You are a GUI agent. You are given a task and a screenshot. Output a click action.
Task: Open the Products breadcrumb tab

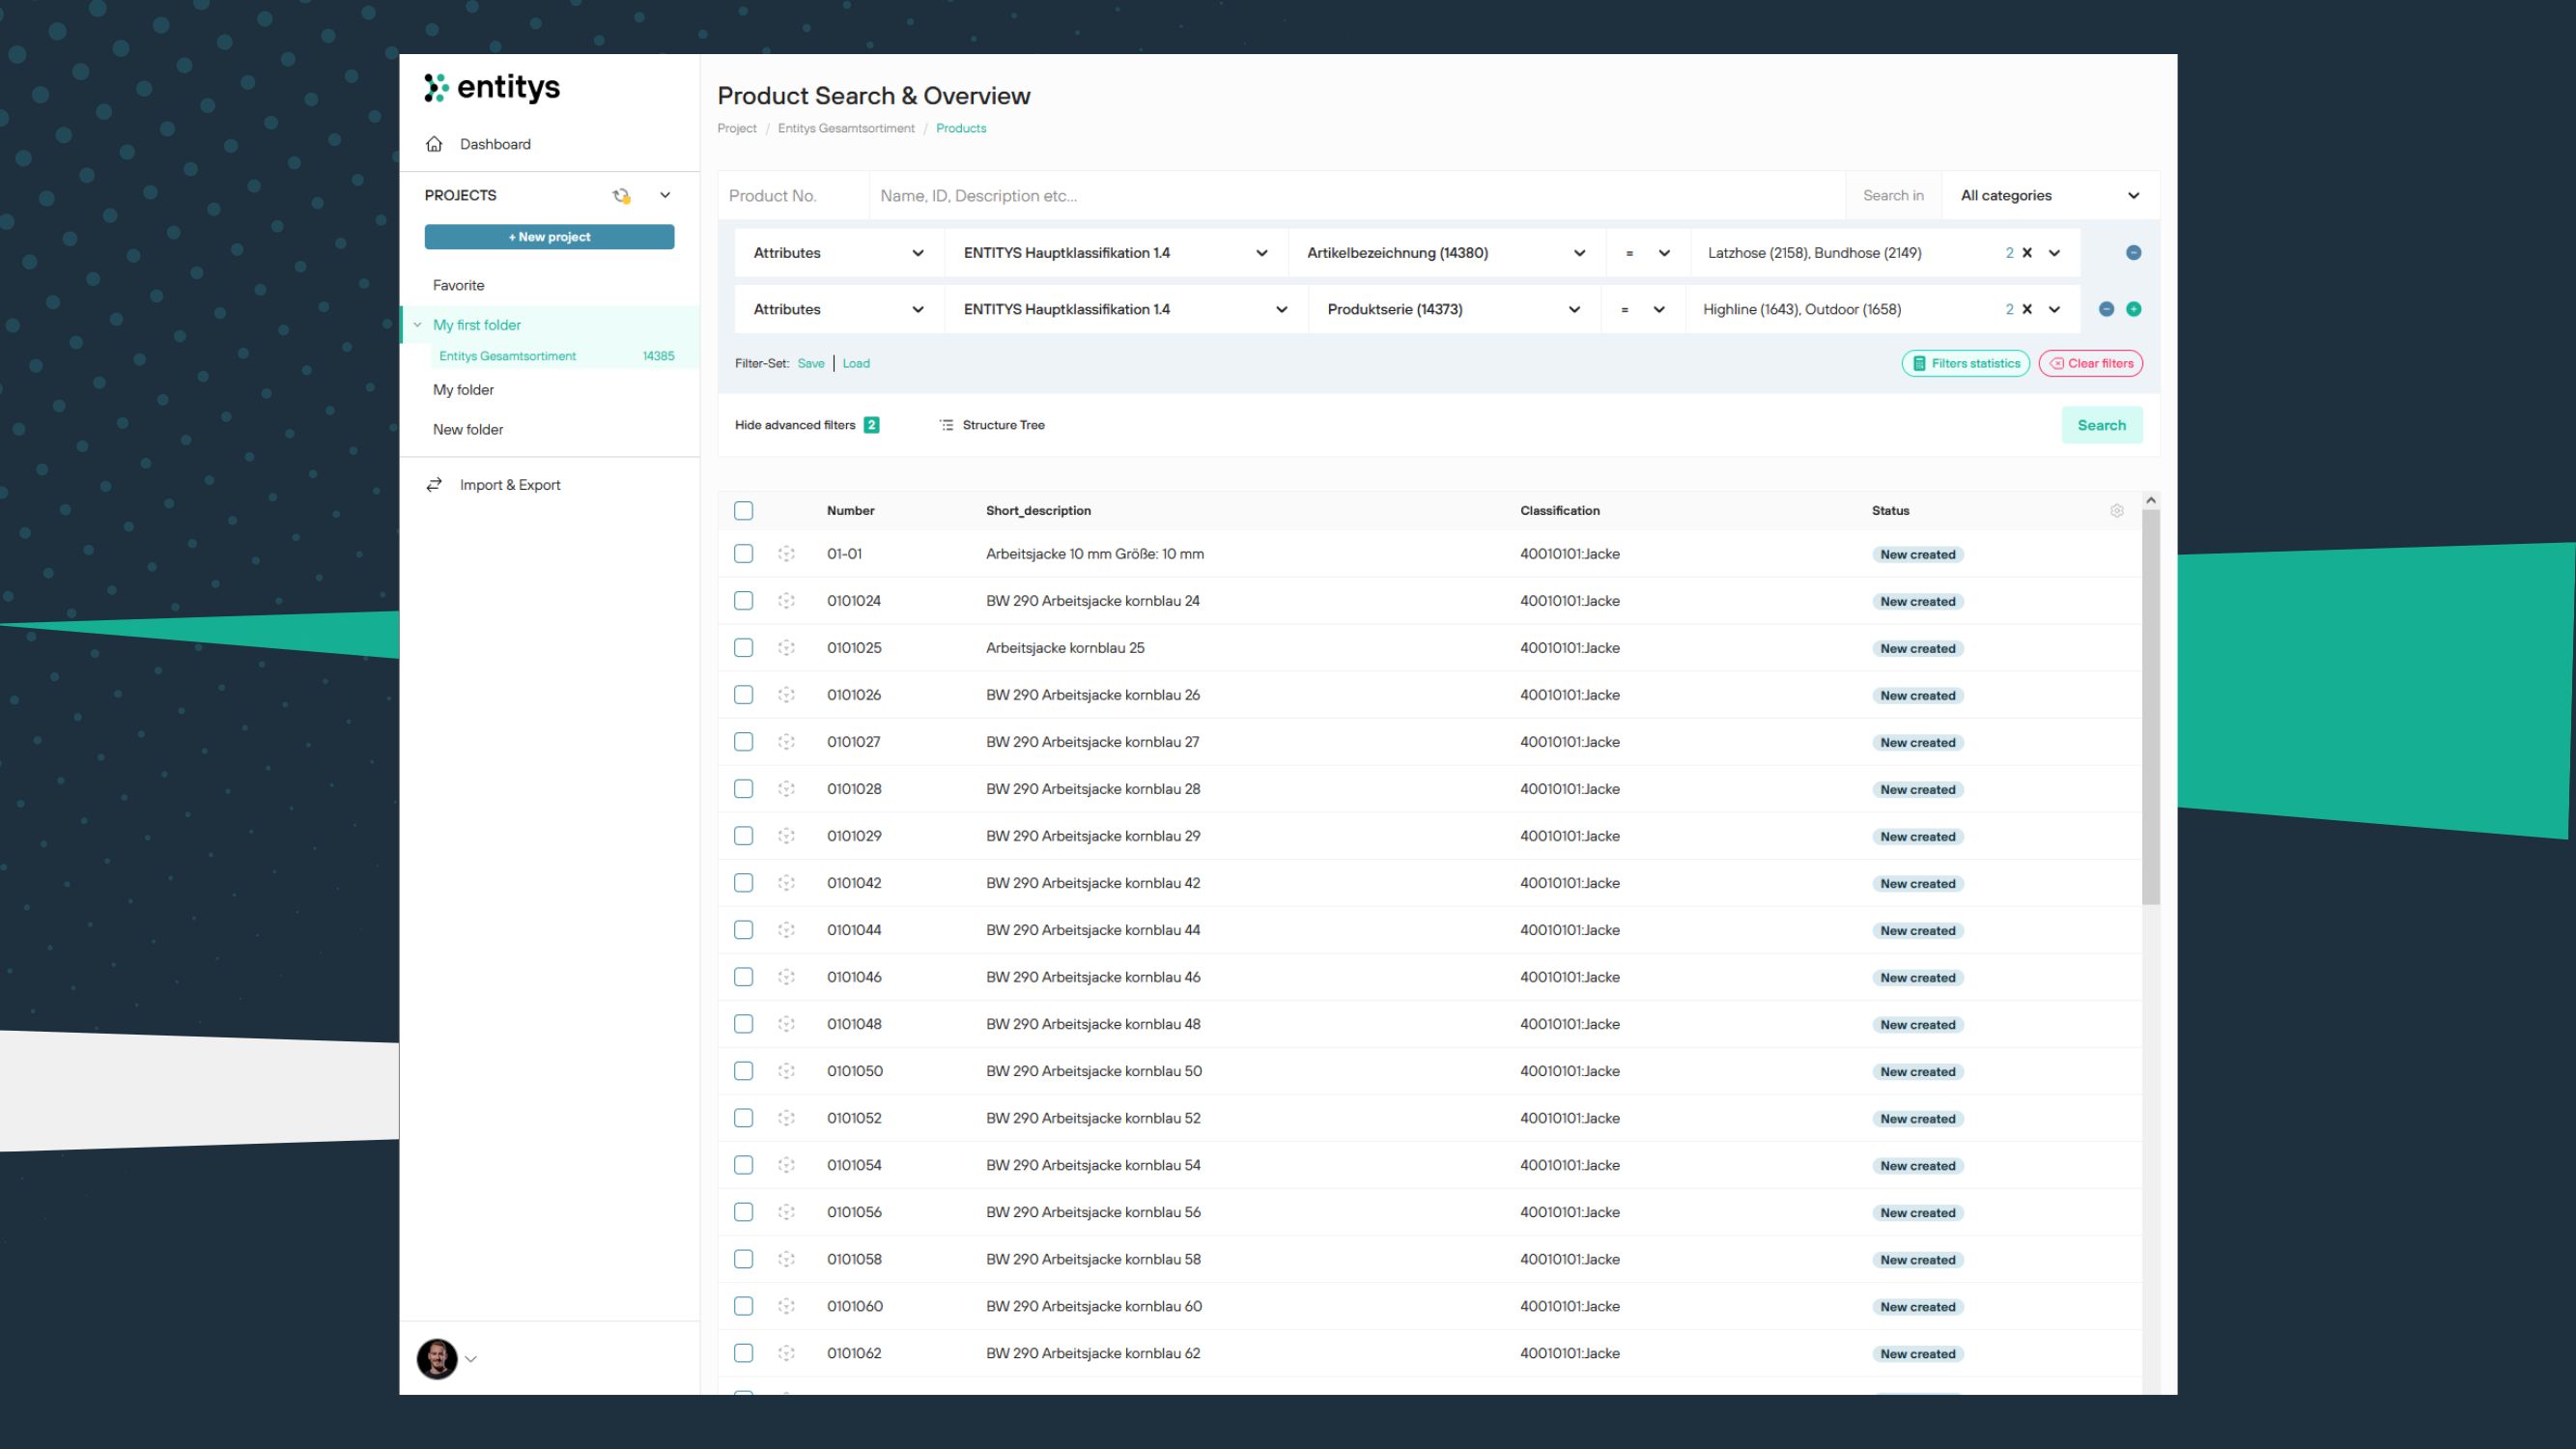tap(960, 128)
